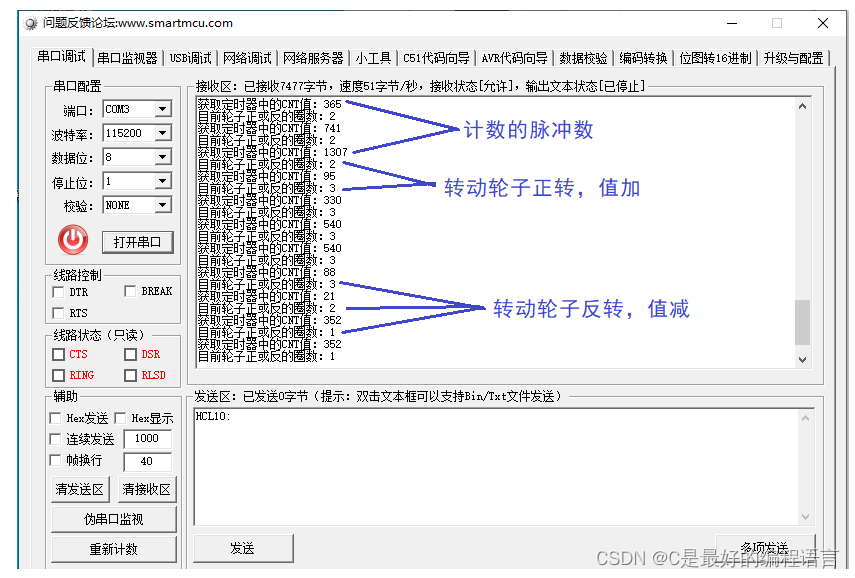Switch to the C51代码向导 tab
Screen dimensions: 855x578
(x=437, y=58)
